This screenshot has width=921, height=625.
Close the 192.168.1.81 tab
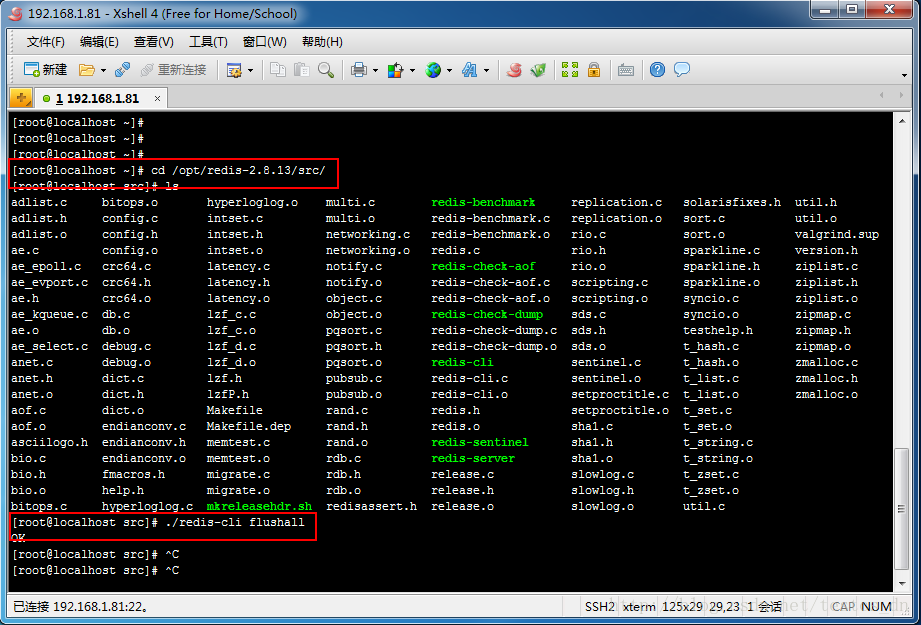(x=157, y=99)
